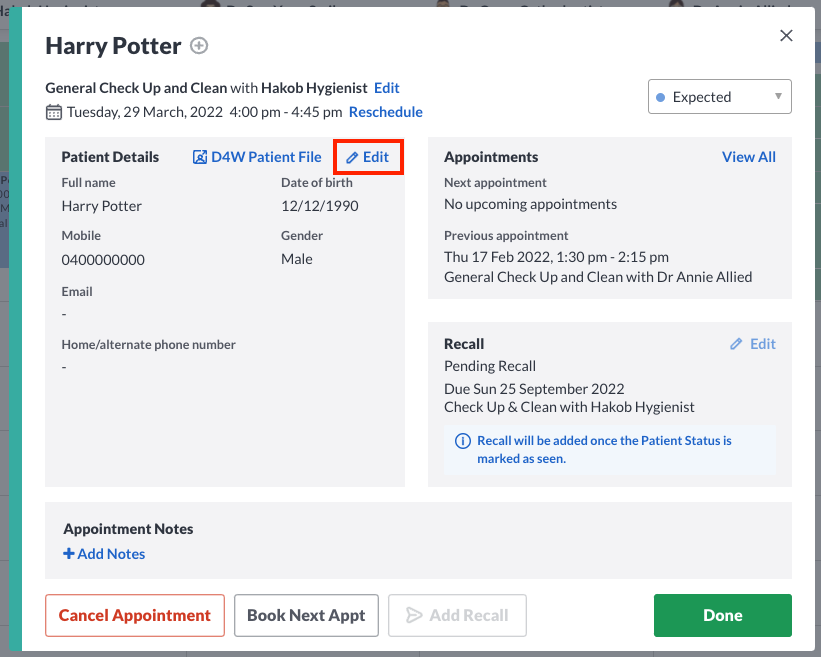The image size is (821, 657).
Task: Click the previous appointment time 'Thu 17 Feb 2022'
Action: (x=497, y=257)
